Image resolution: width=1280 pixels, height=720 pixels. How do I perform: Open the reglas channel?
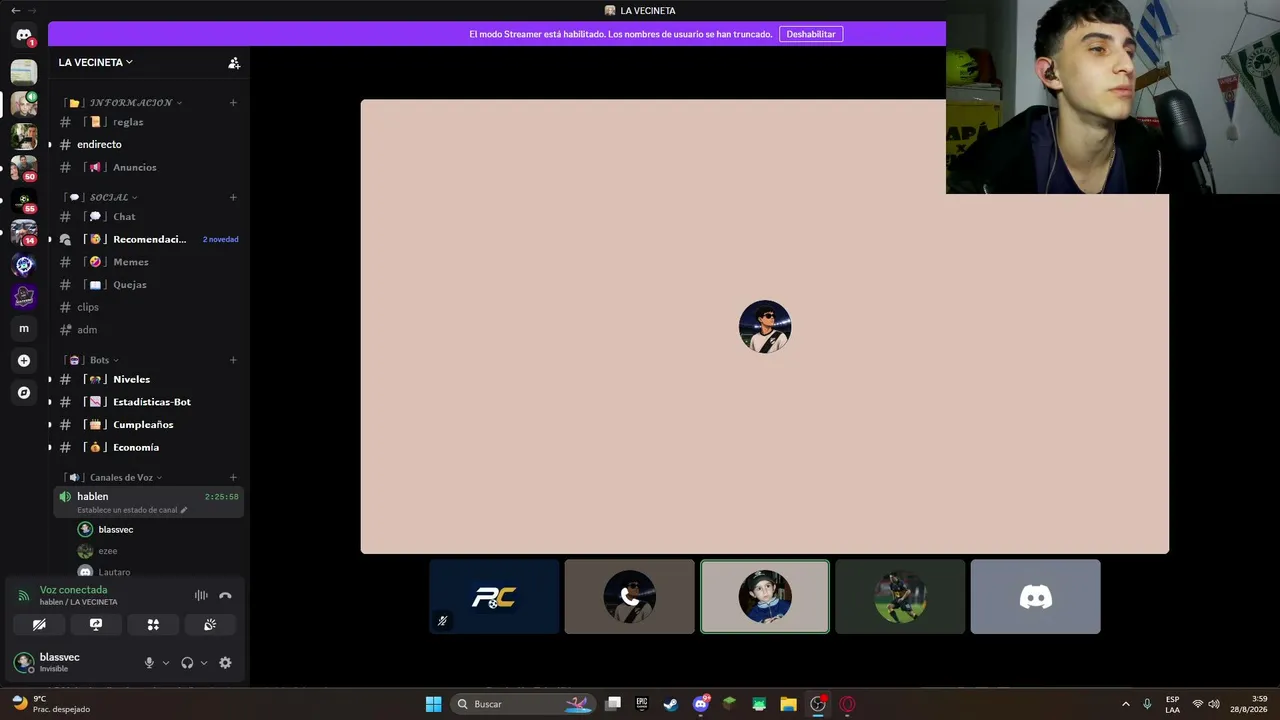pos(148,122)
